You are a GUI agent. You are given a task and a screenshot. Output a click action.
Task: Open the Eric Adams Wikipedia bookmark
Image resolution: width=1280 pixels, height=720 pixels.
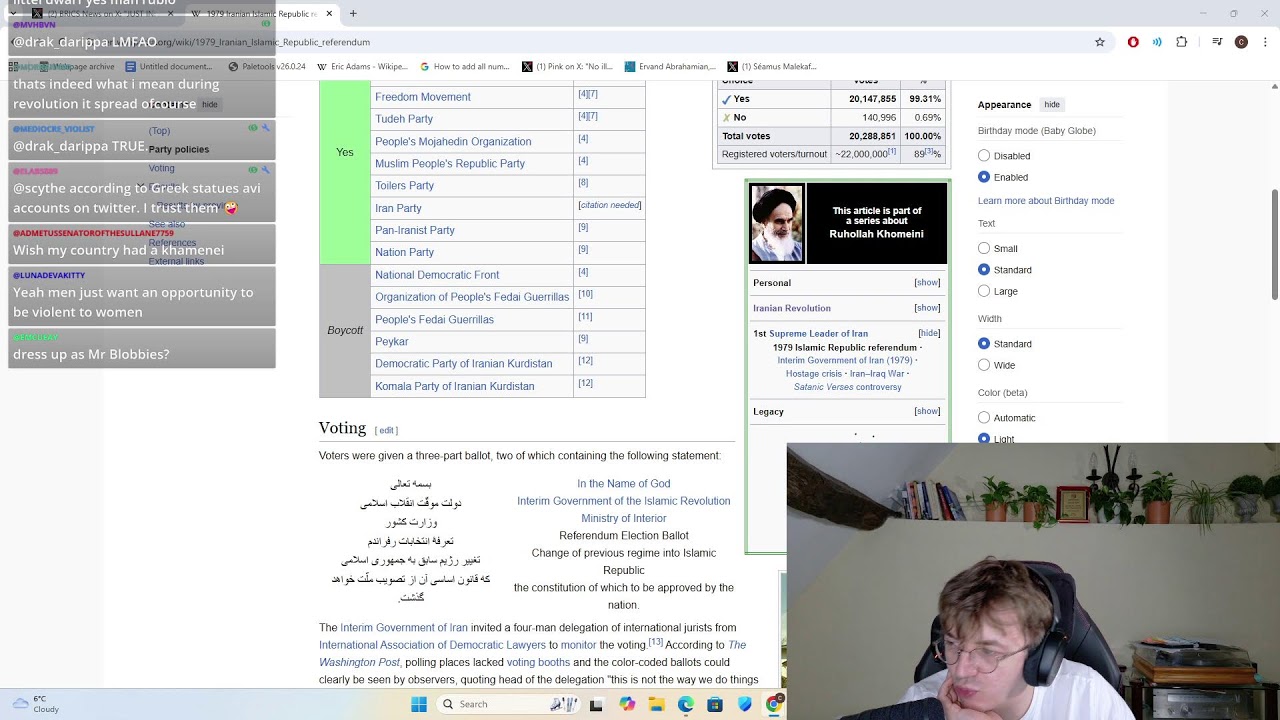(362, 67)
